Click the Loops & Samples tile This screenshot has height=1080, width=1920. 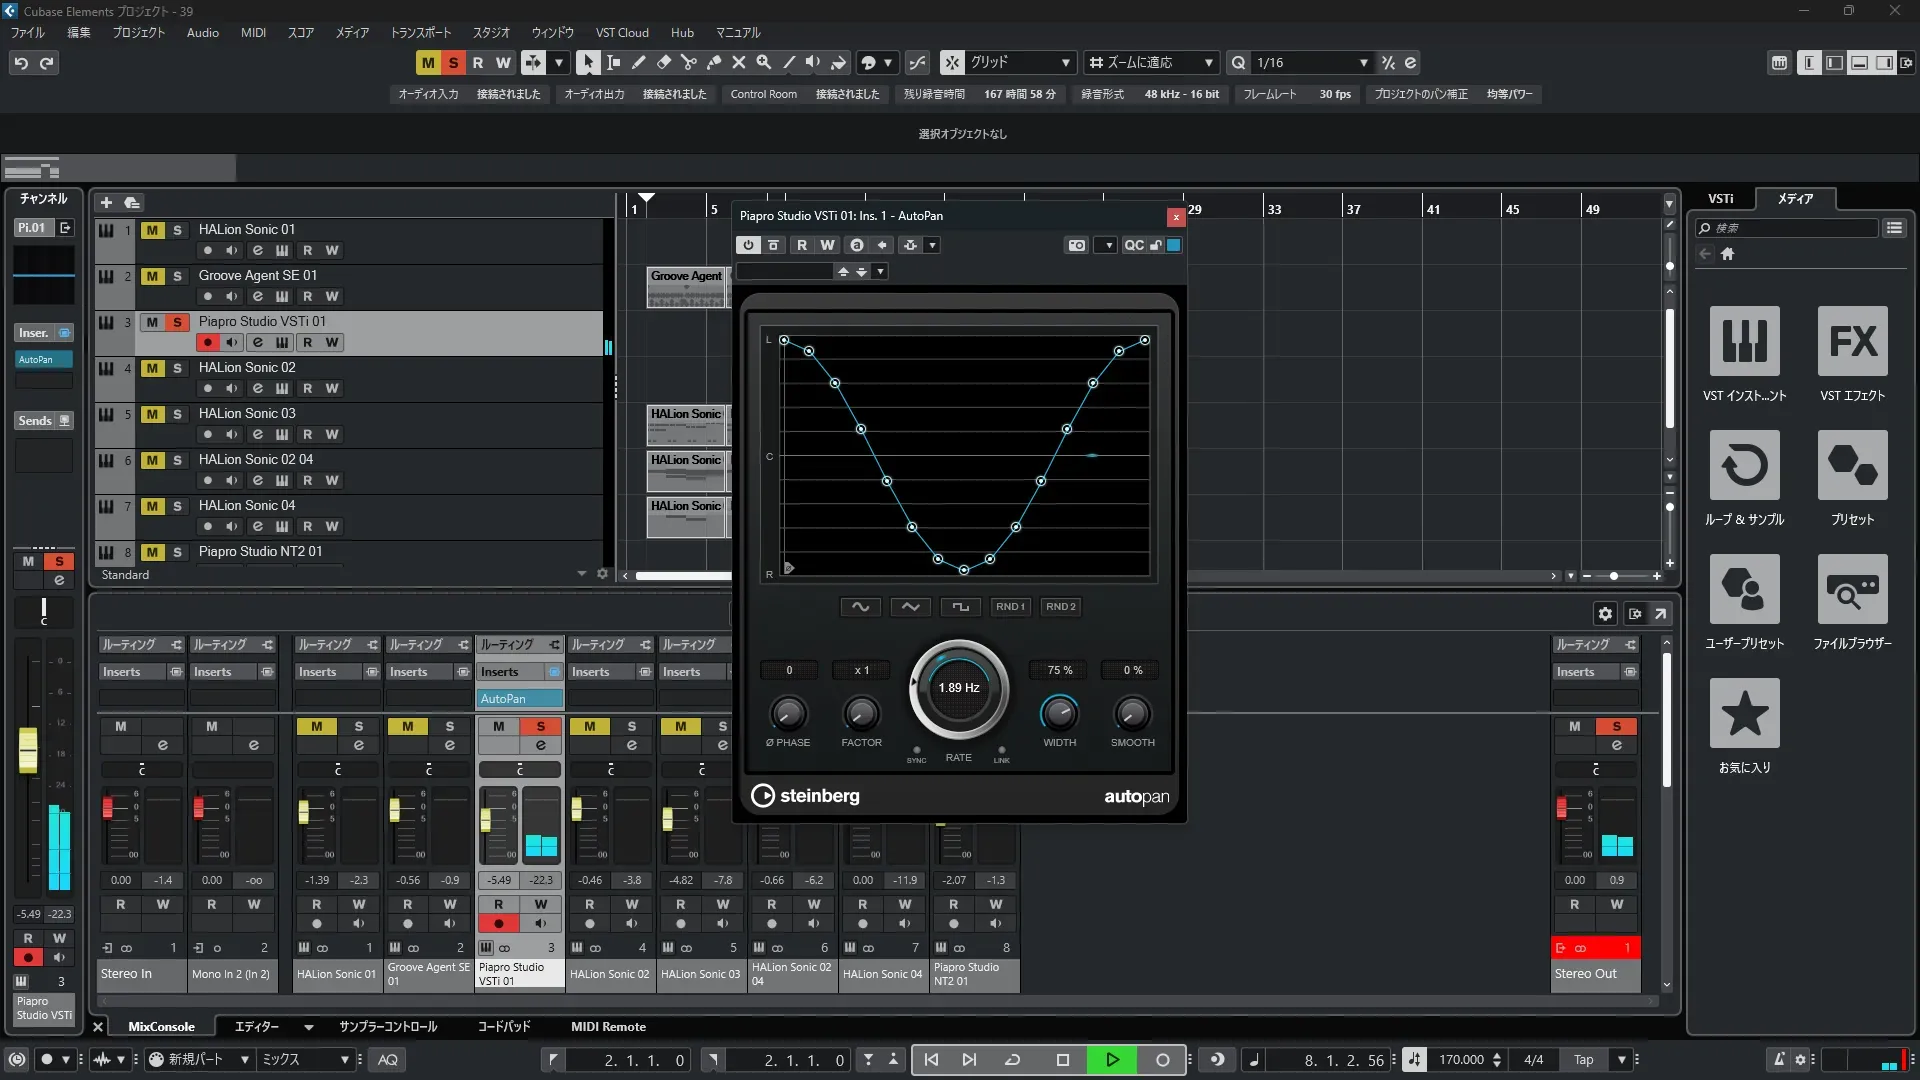pos(1744,465)
